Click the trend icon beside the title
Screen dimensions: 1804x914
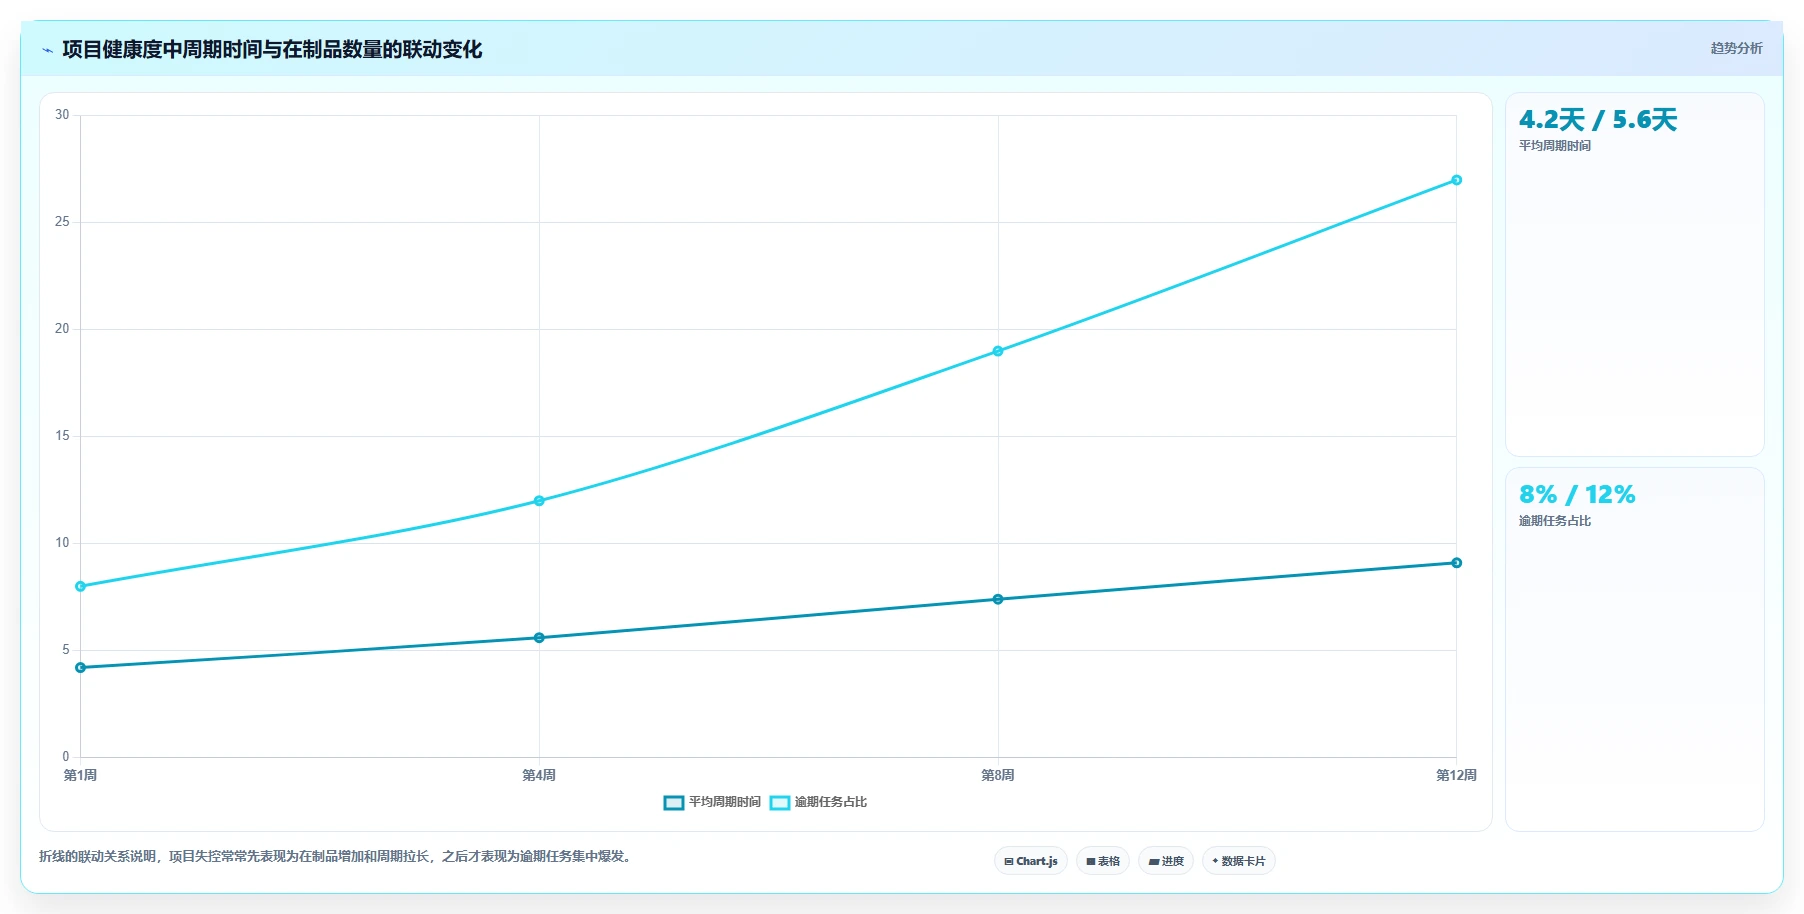[47, 50]
